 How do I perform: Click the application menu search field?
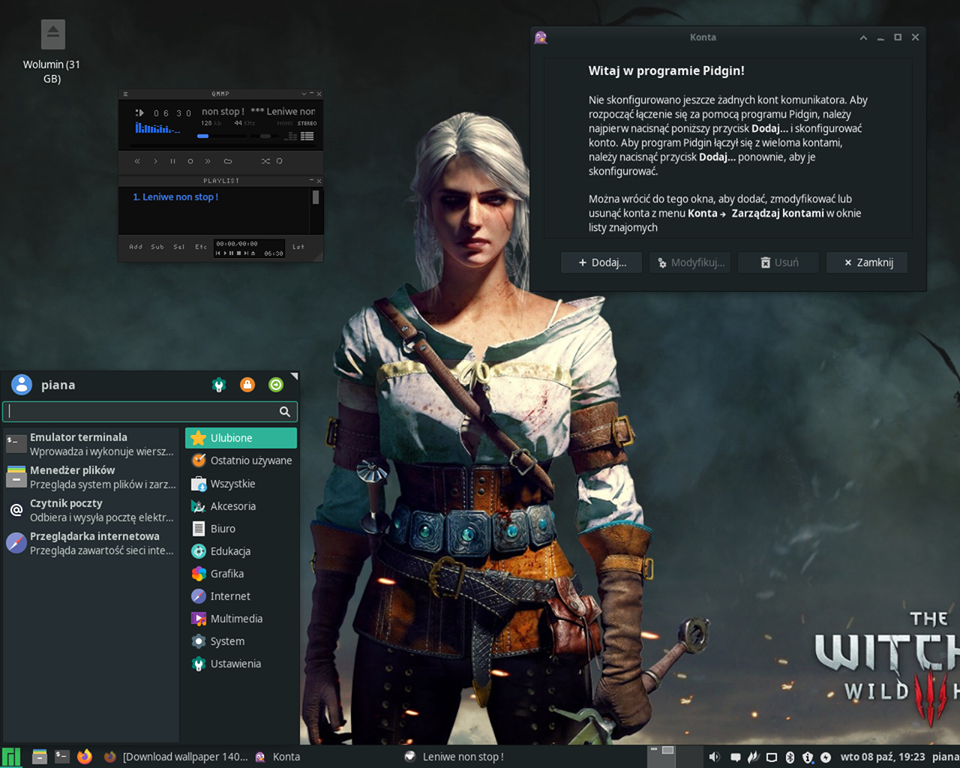click(x=140, y=411)
